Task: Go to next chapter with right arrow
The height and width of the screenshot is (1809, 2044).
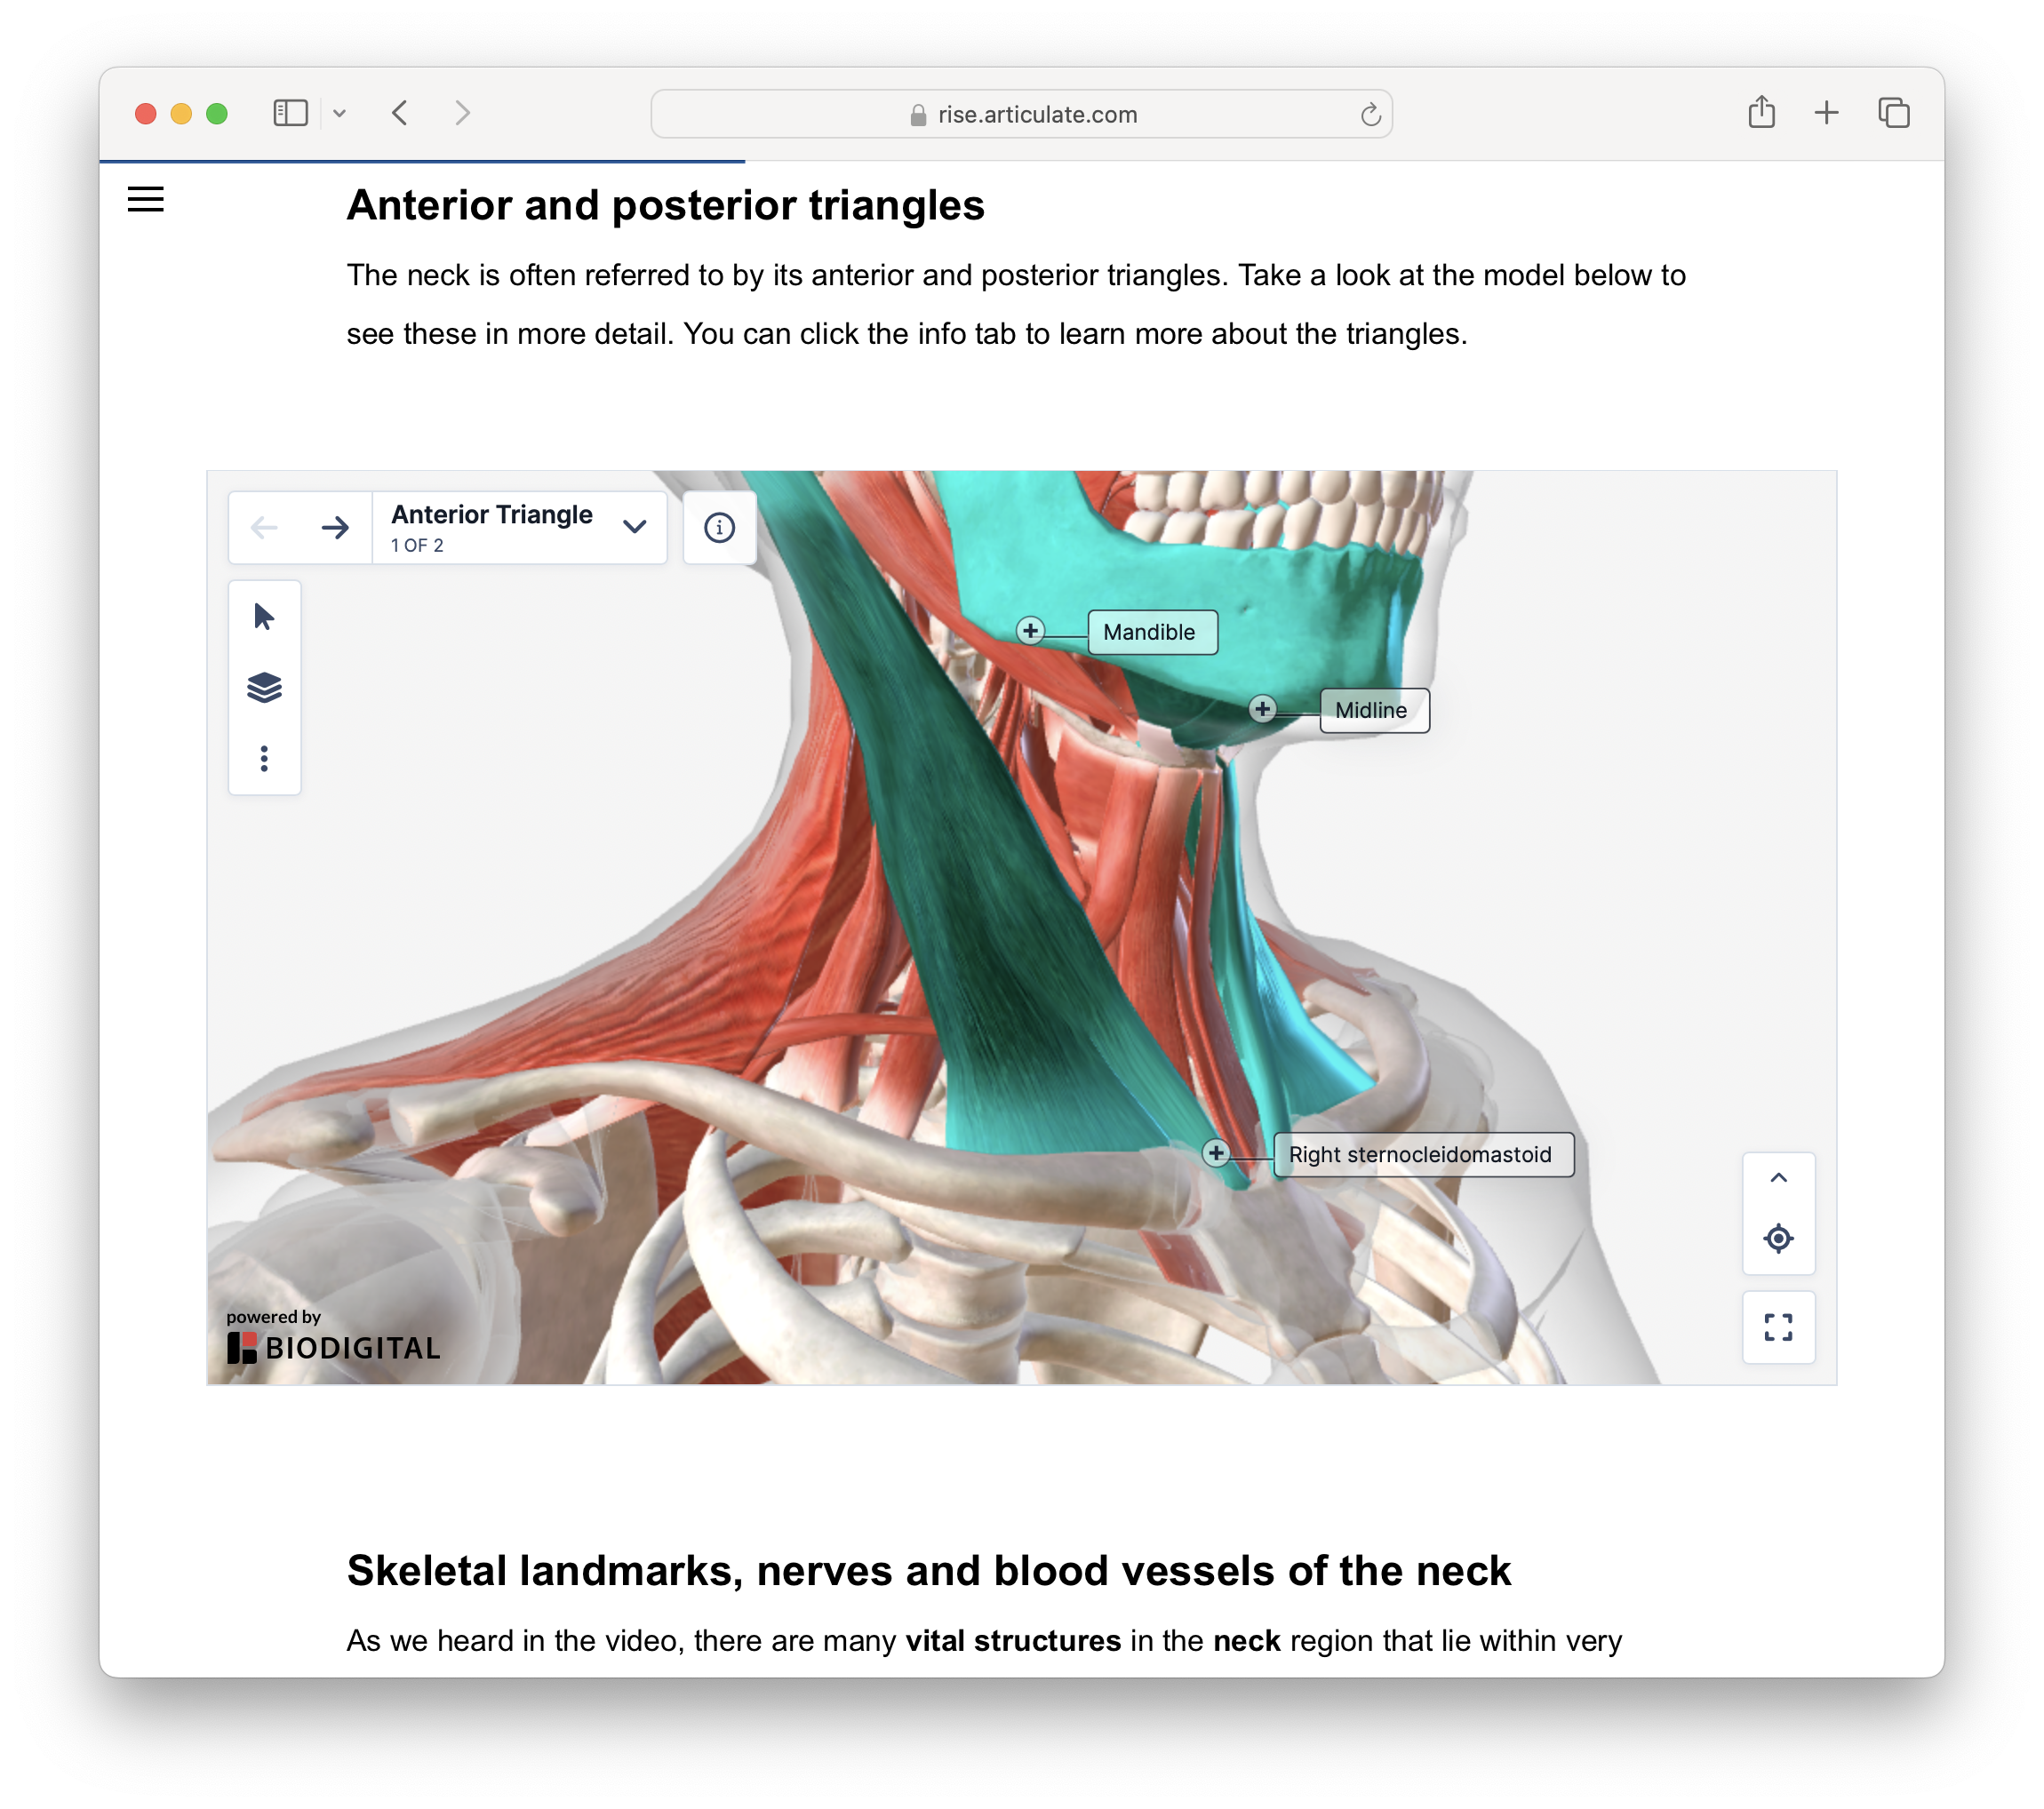Action: tap(335, 527)
